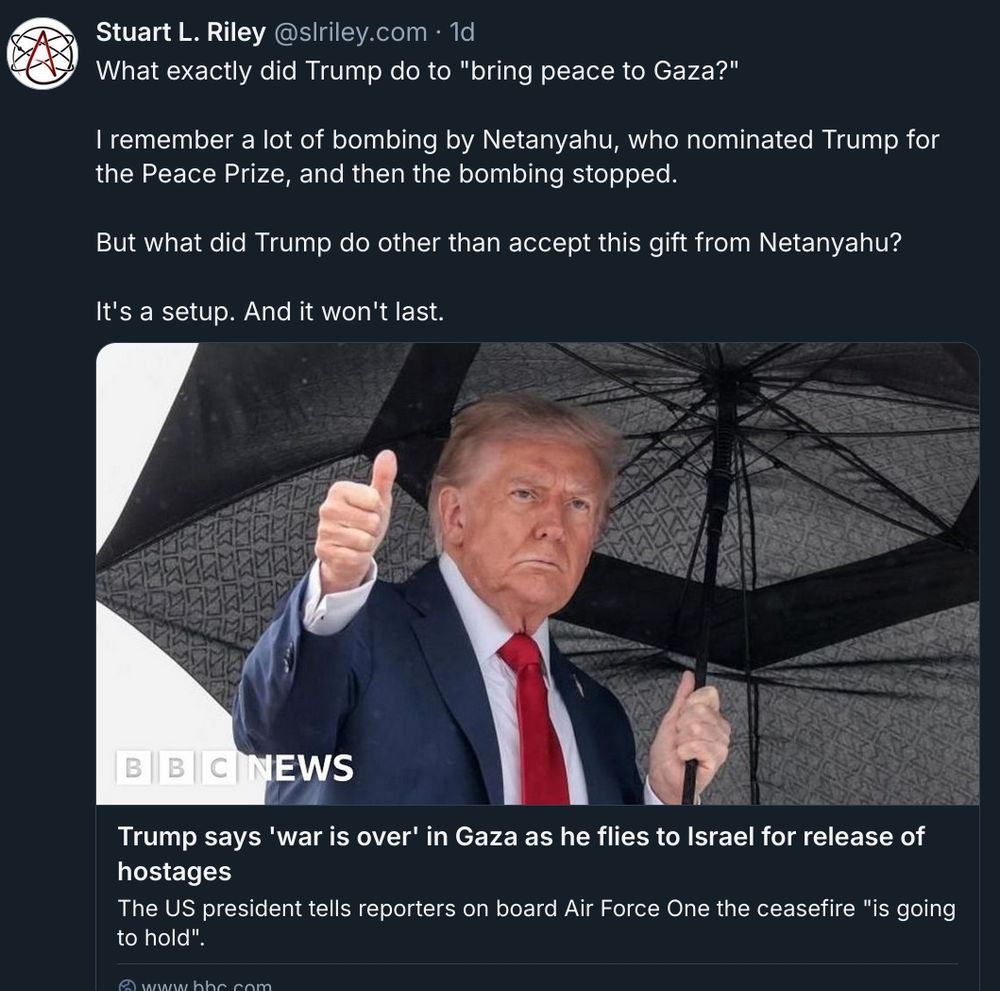Open the @slriley.com handle link
The height and width of the screenshot is (991, 1000).
[x=350, y=32]
